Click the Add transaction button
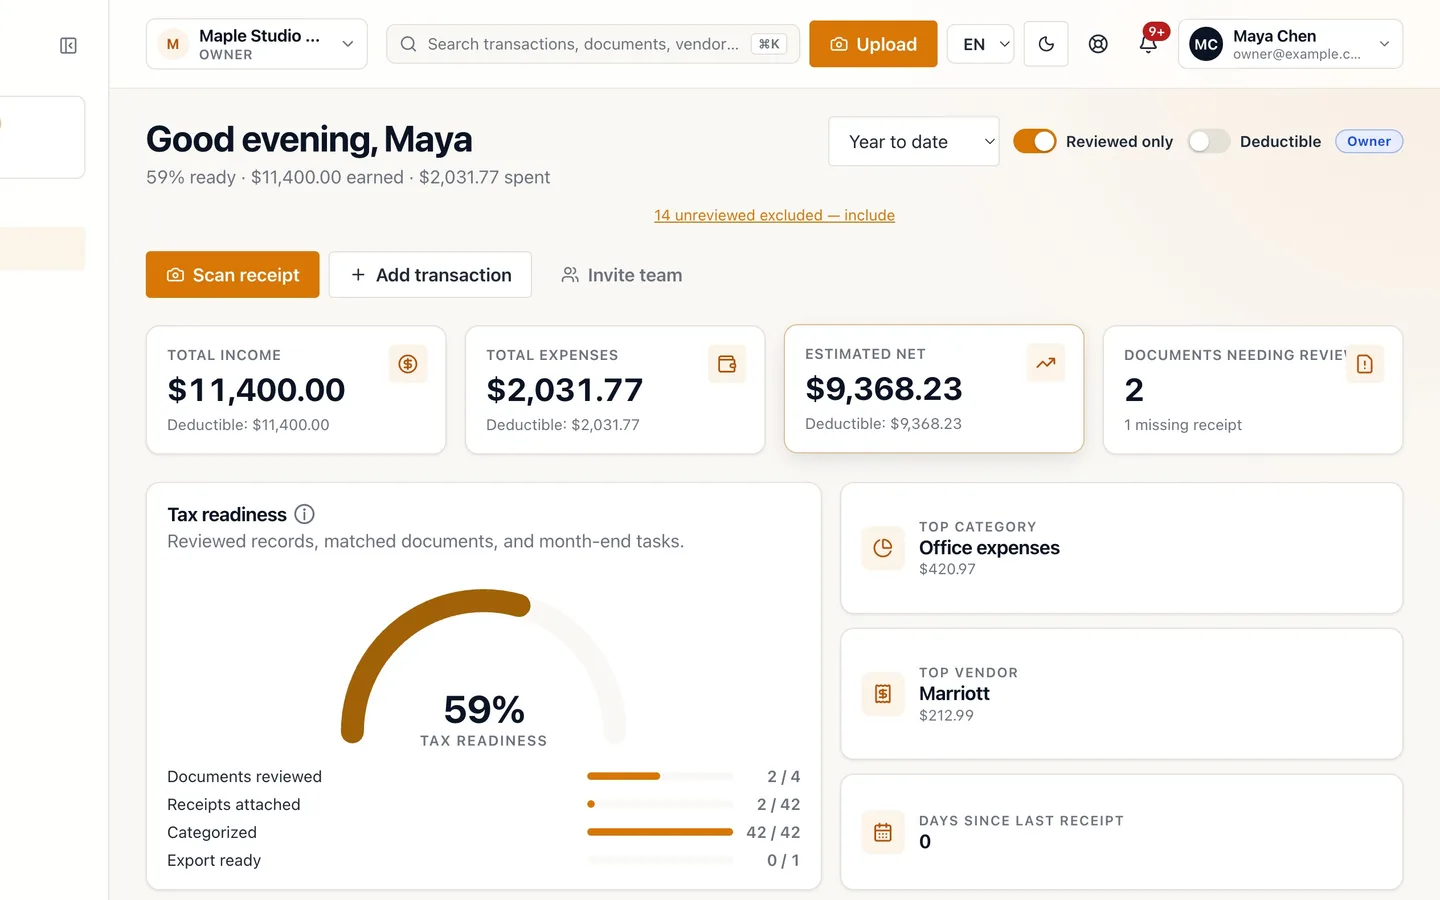1440x900 pixels. (430, 275)
